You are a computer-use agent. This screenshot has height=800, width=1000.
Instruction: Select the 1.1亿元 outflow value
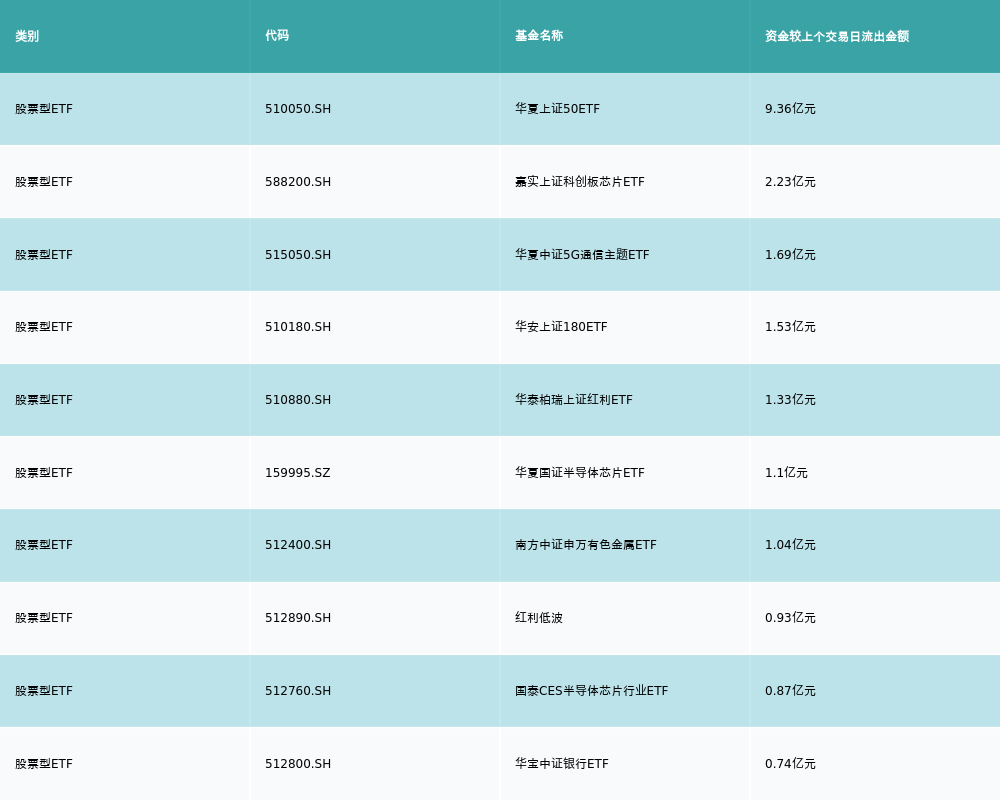(x=786, y=473)
